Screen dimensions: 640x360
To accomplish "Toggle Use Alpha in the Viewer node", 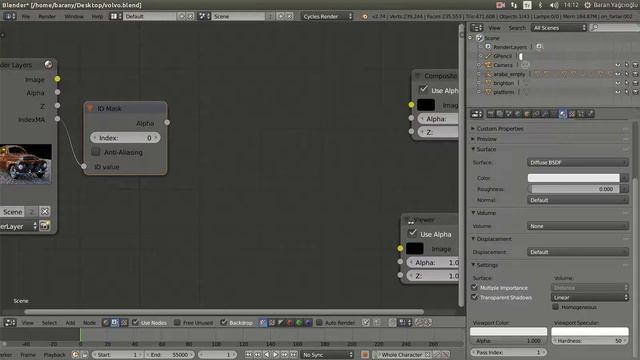I will 413,233.
